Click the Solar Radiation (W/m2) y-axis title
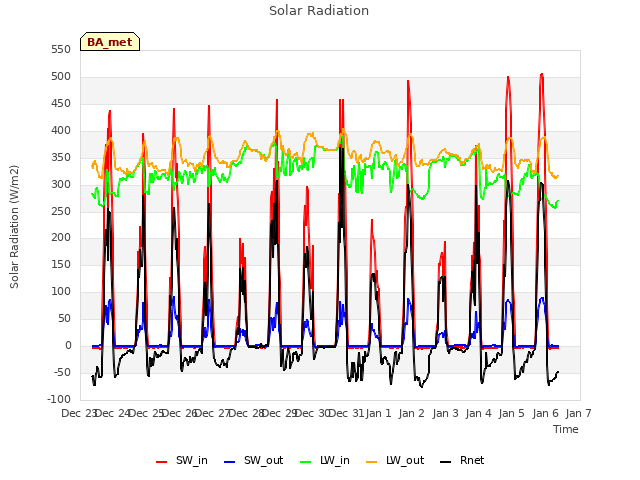This screenshot has width=640, height=480. pos(14,227)
